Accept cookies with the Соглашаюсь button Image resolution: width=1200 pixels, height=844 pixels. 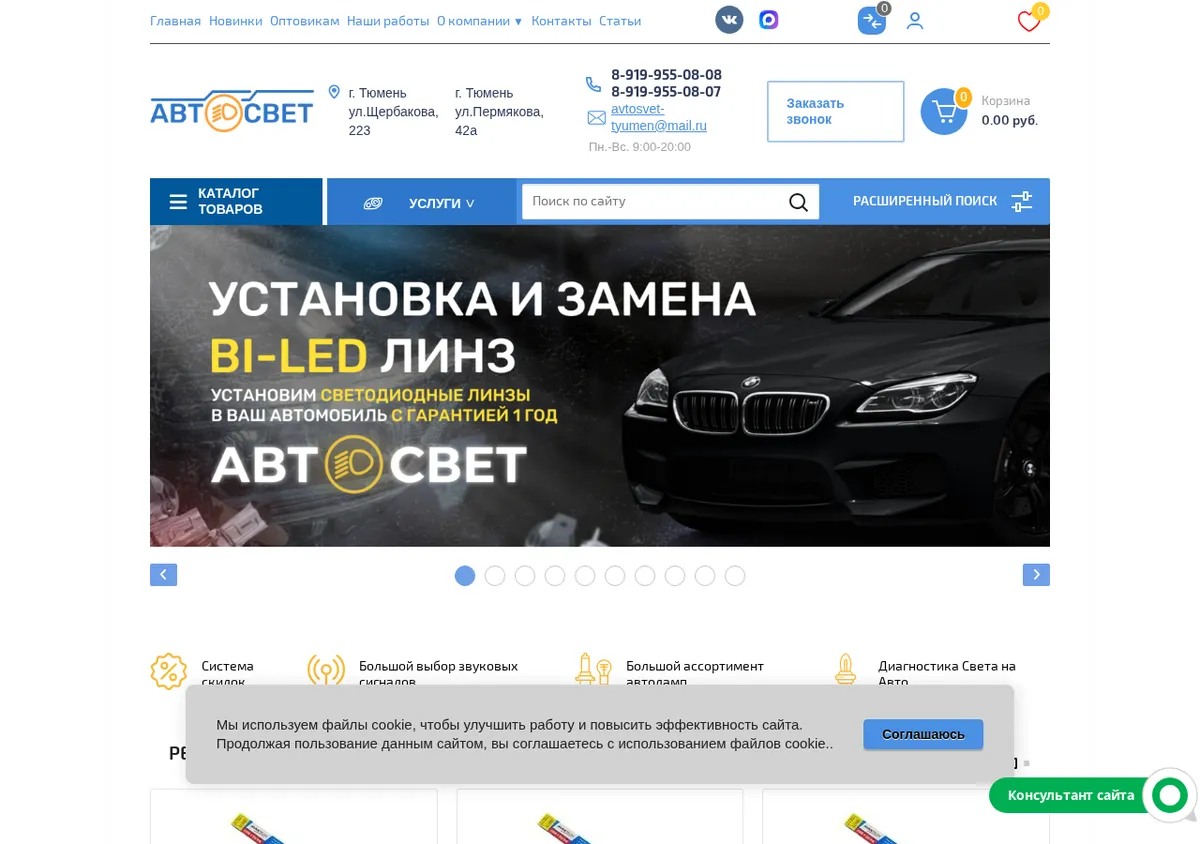923,734
